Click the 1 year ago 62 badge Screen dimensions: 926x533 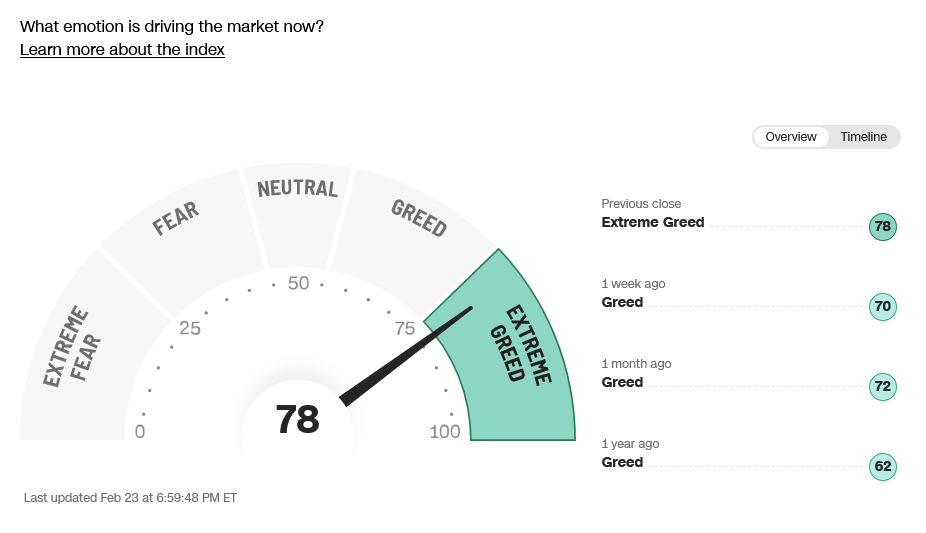point(882,467)
